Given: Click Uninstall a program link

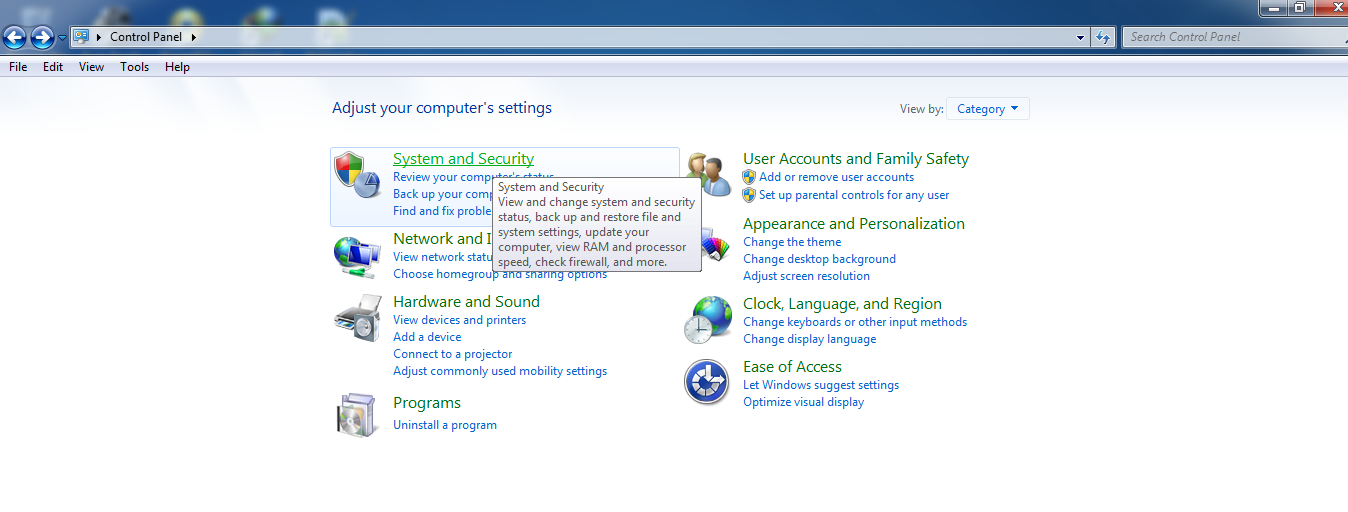Looking at the screenshot, I should click(x=445, y=425).
